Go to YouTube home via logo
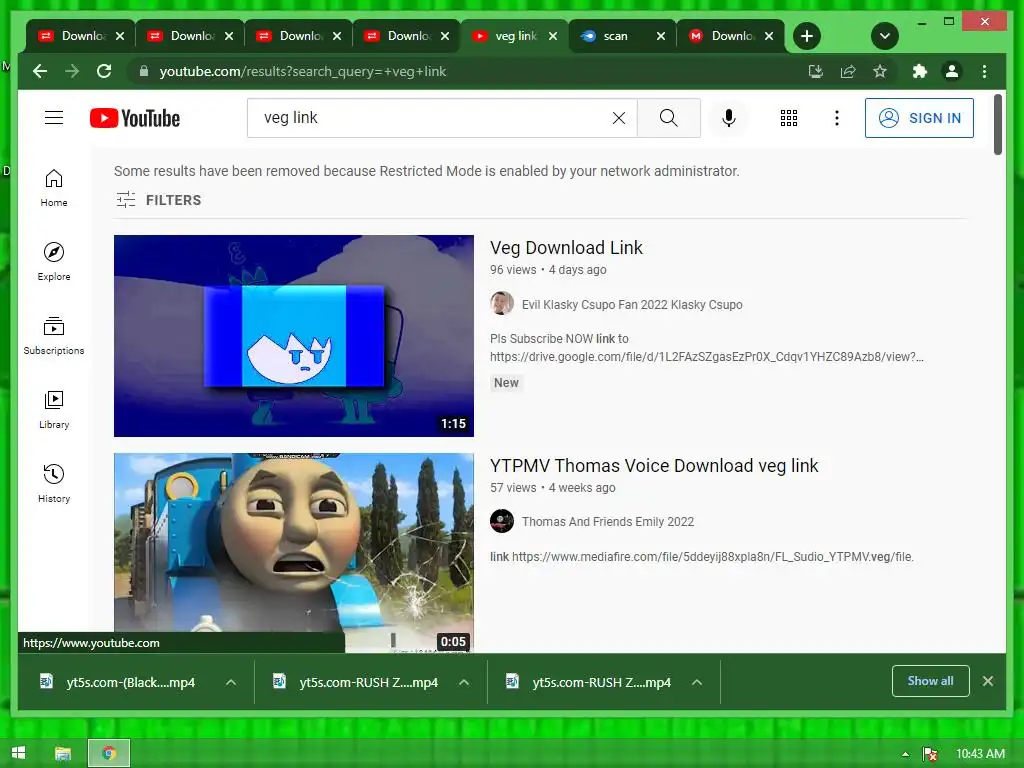The width and height of the screenshot is (1024, 768). [x=135, y=118]
